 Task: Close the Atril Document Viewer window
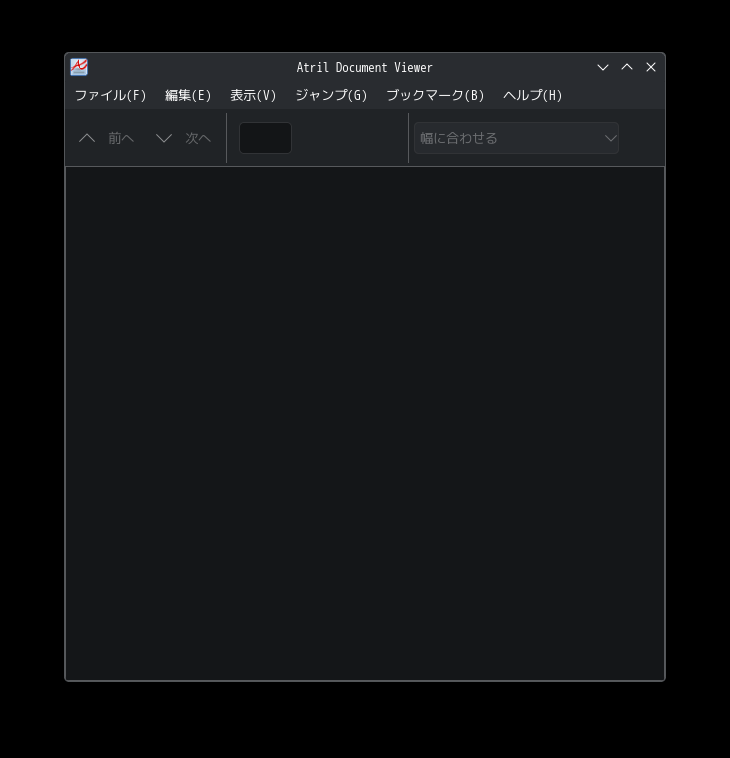[651, 67]
